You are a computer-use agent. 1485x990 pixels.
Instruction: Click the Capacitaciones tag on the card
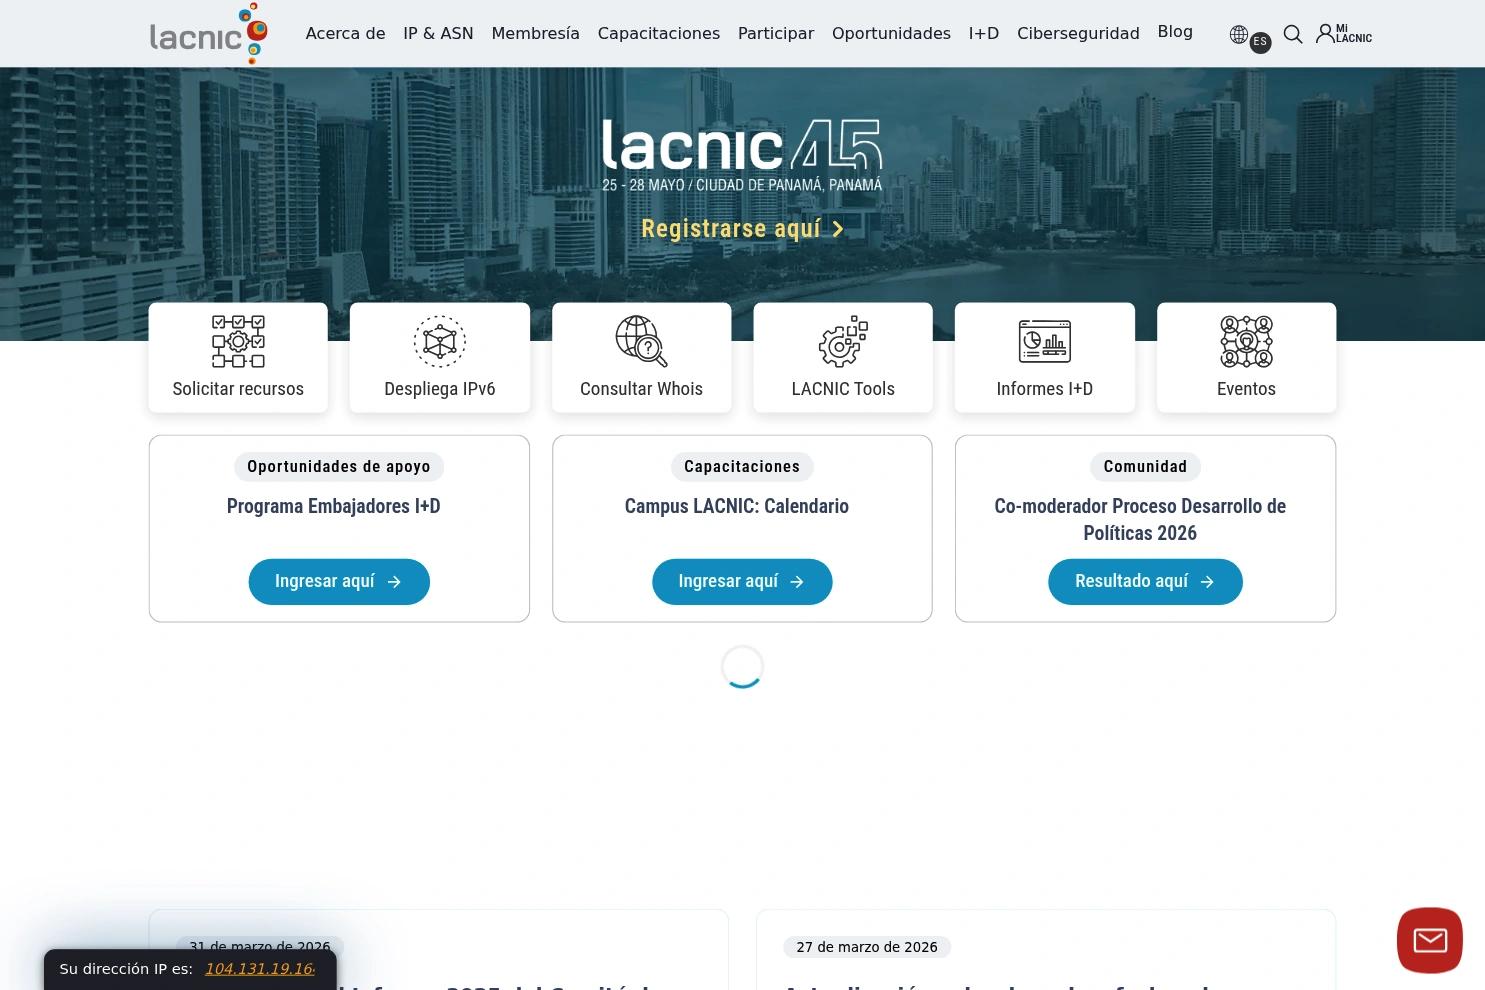pyautogui.click(x=742, y=467)
